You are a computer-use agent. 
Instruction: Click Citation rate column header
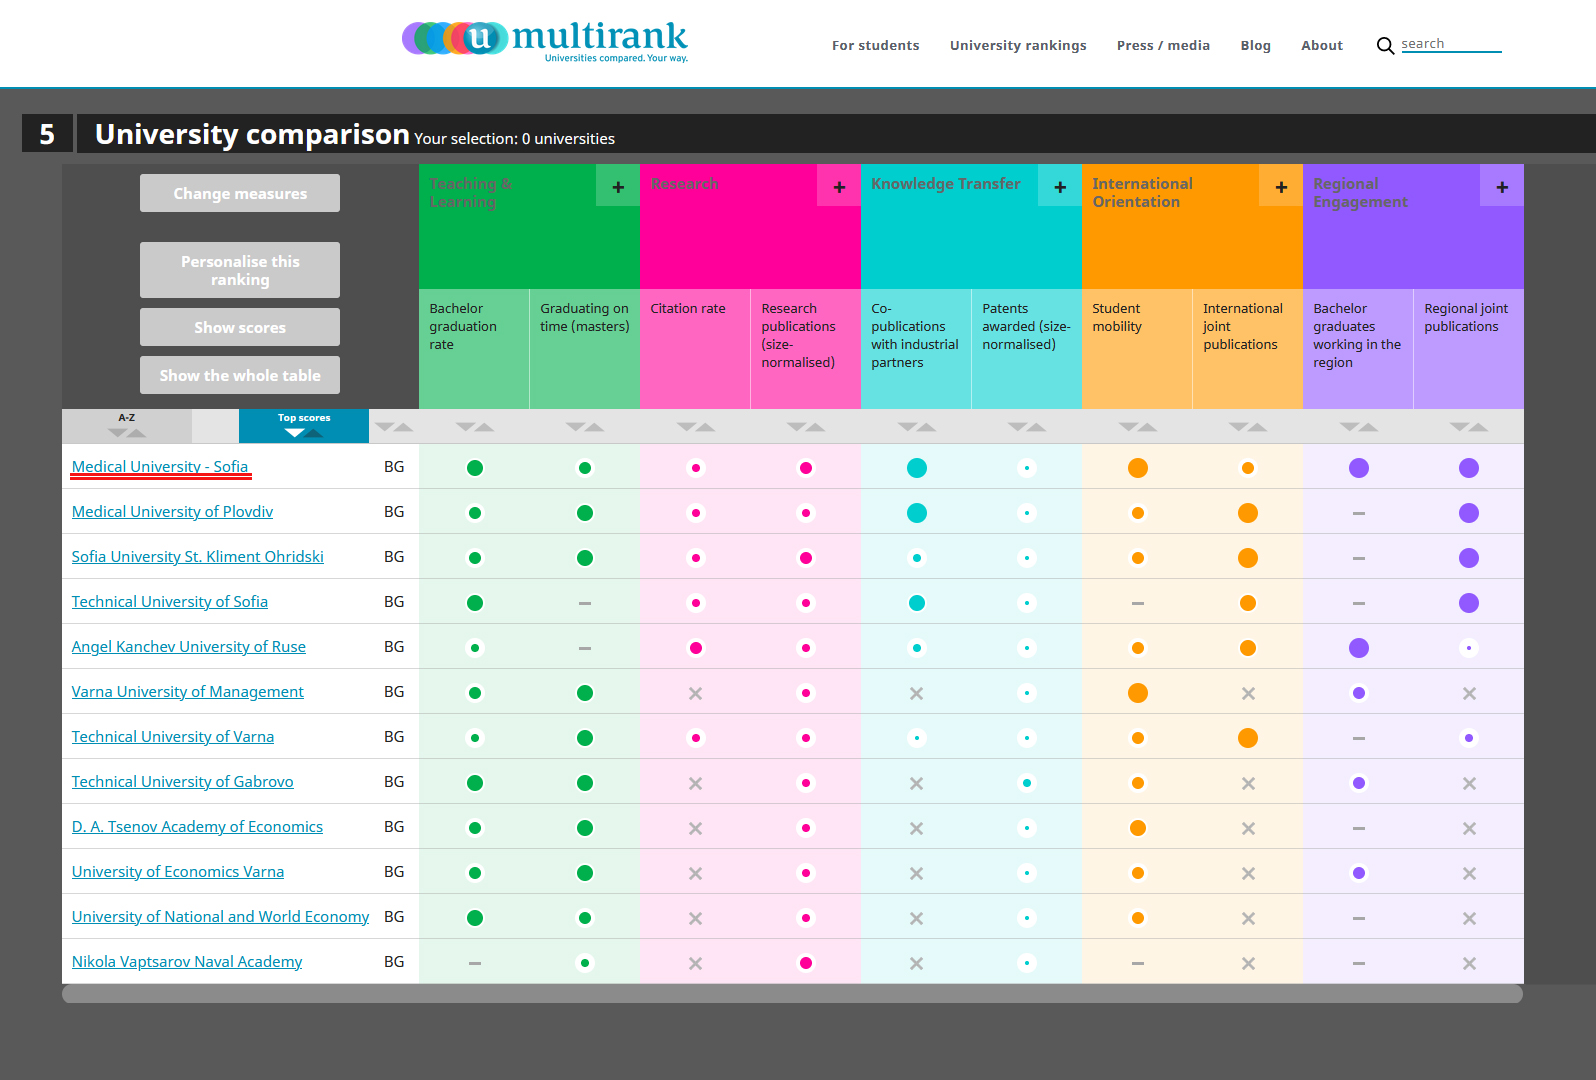click(x=695, y=349)
